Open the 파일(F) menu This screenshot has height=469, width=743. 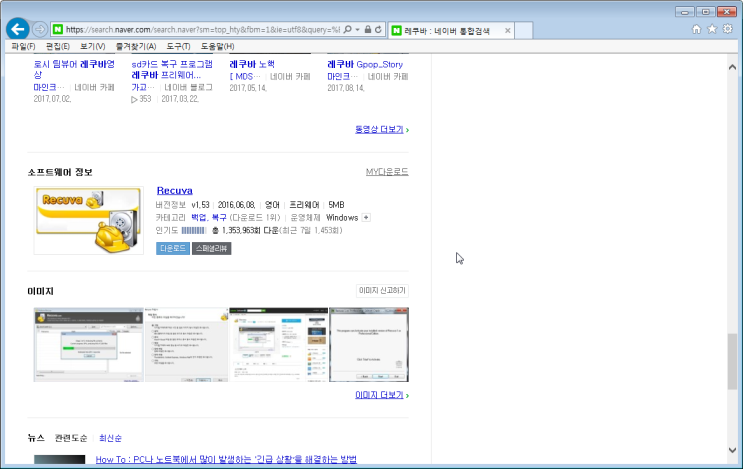point(23,46)
